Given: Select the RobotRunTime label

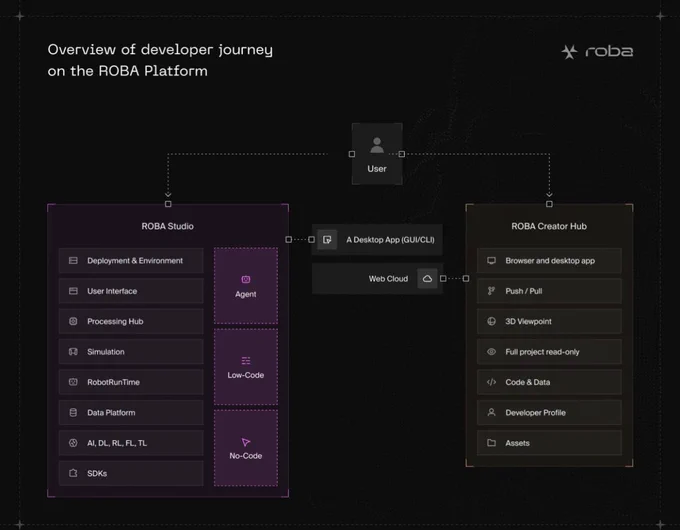Looking at the screenshot, I should click(113, 382).
